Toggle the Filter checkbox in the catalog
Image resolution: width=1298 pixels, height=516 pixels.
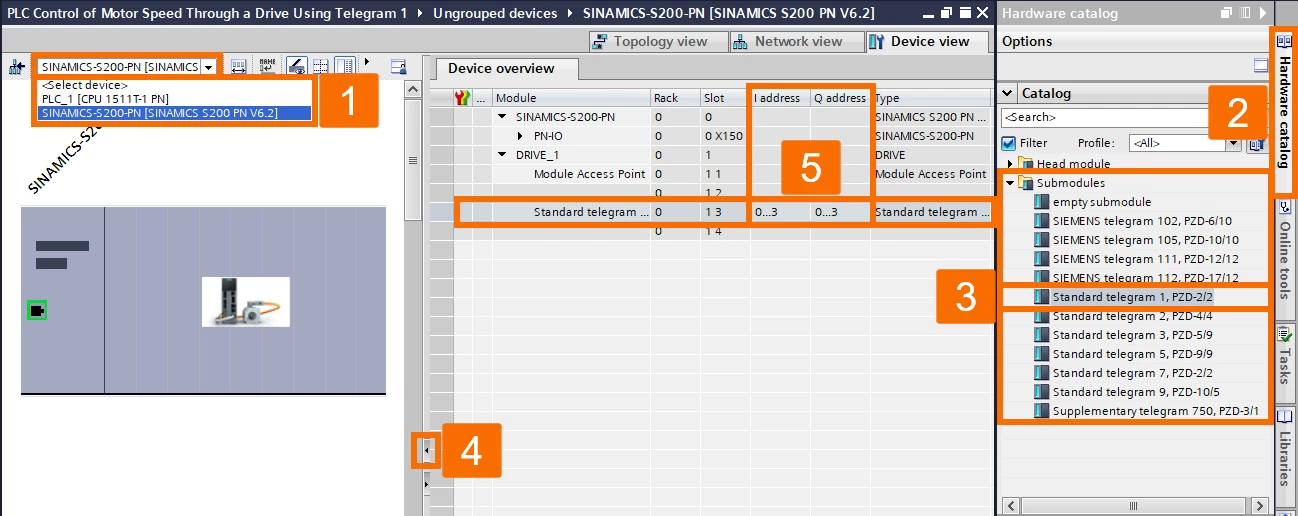pos(1008,143)
